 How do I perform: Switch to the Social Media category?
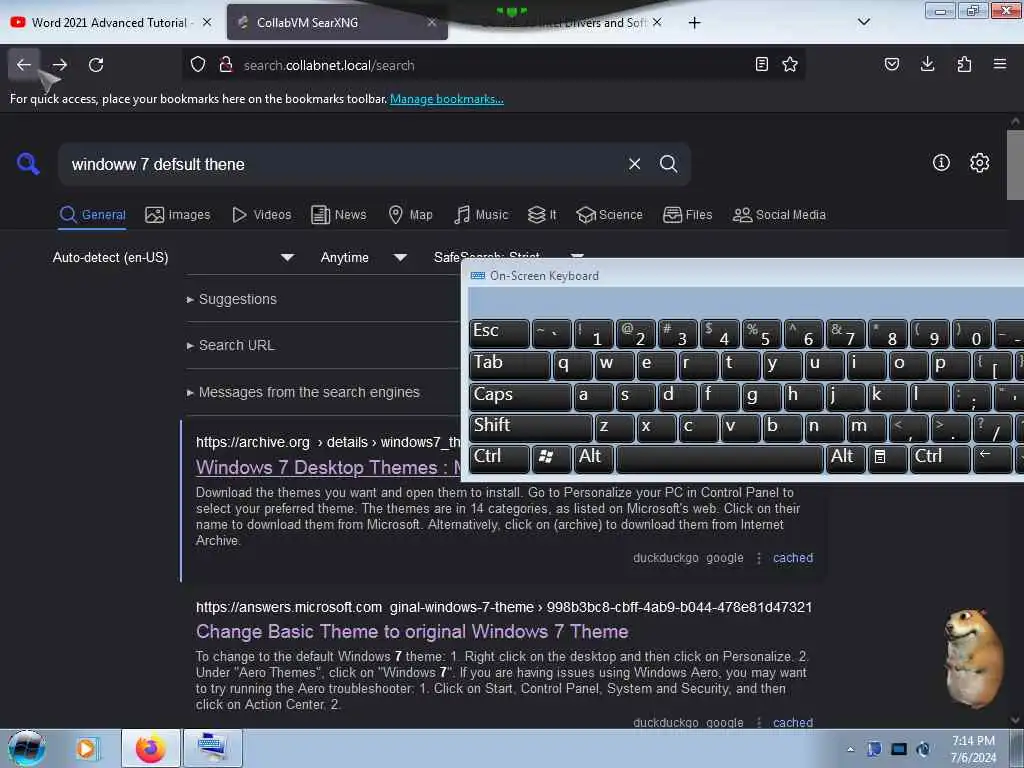(x=779, y=215)
